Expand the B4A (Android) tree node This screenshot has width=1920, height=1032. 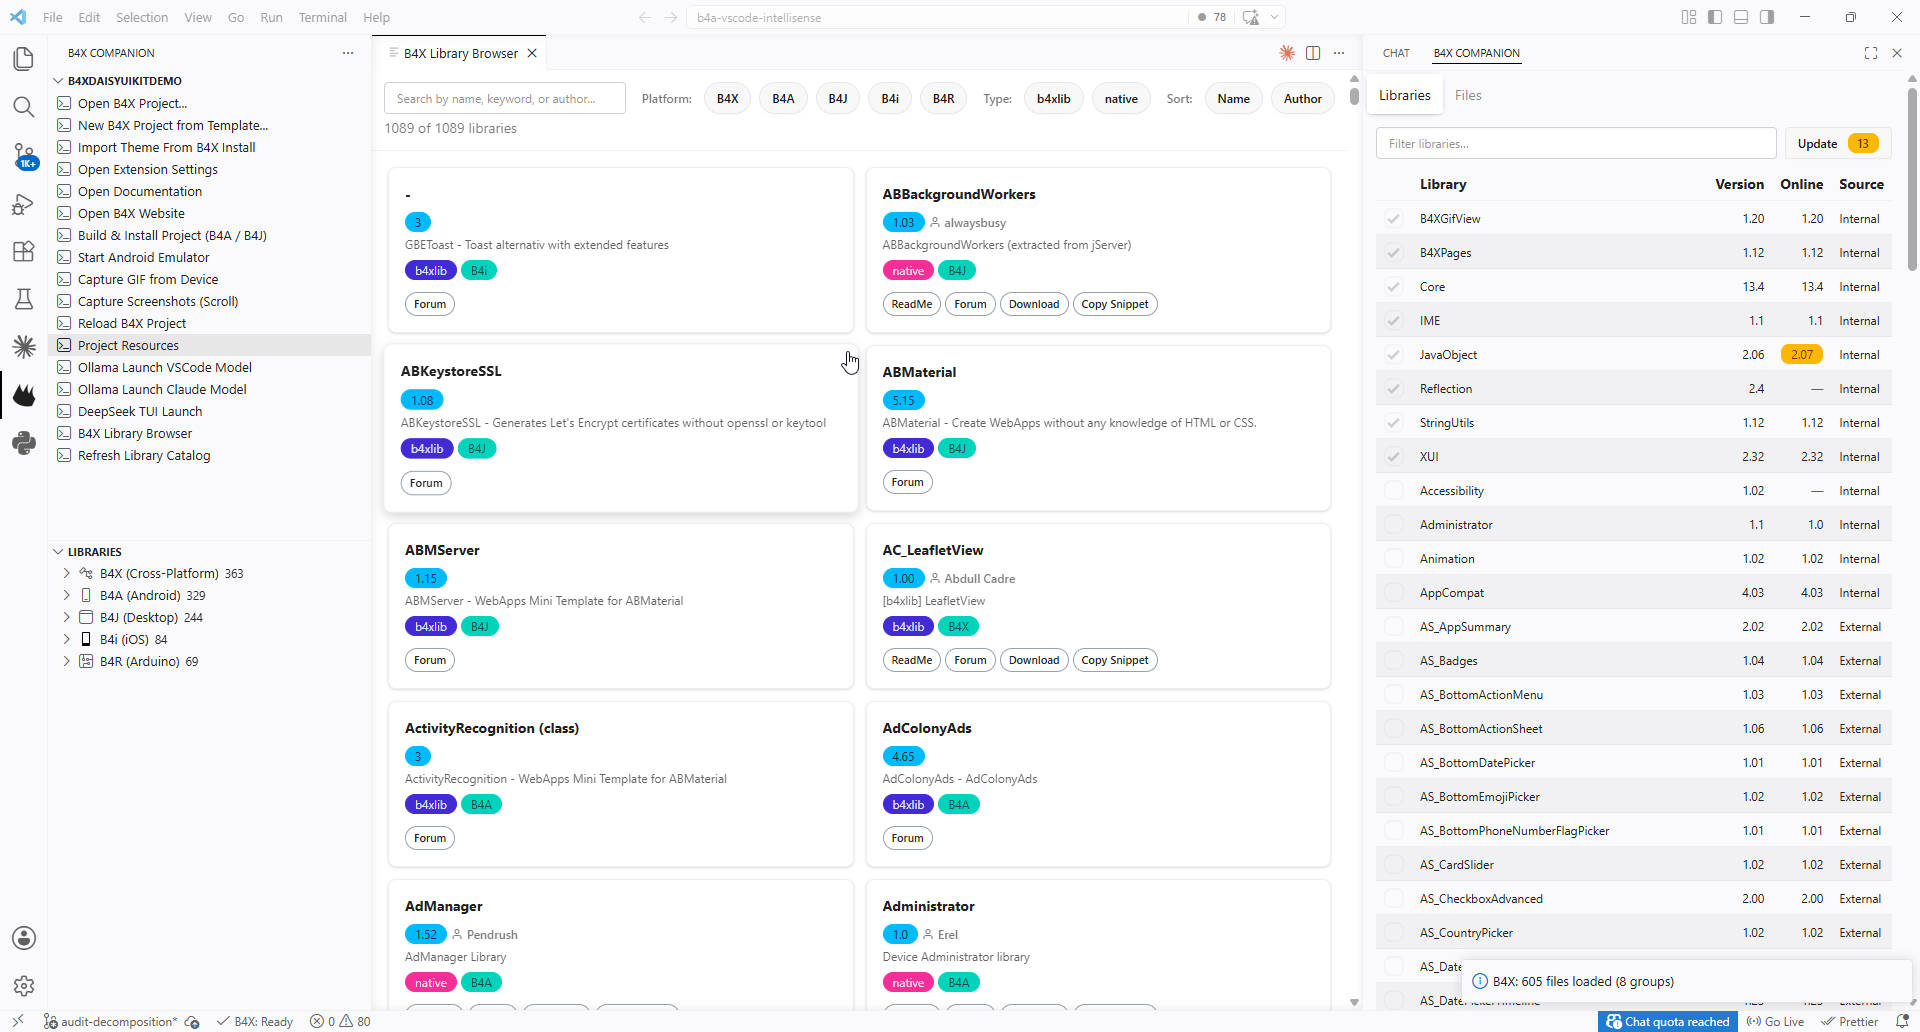point(67,596)
